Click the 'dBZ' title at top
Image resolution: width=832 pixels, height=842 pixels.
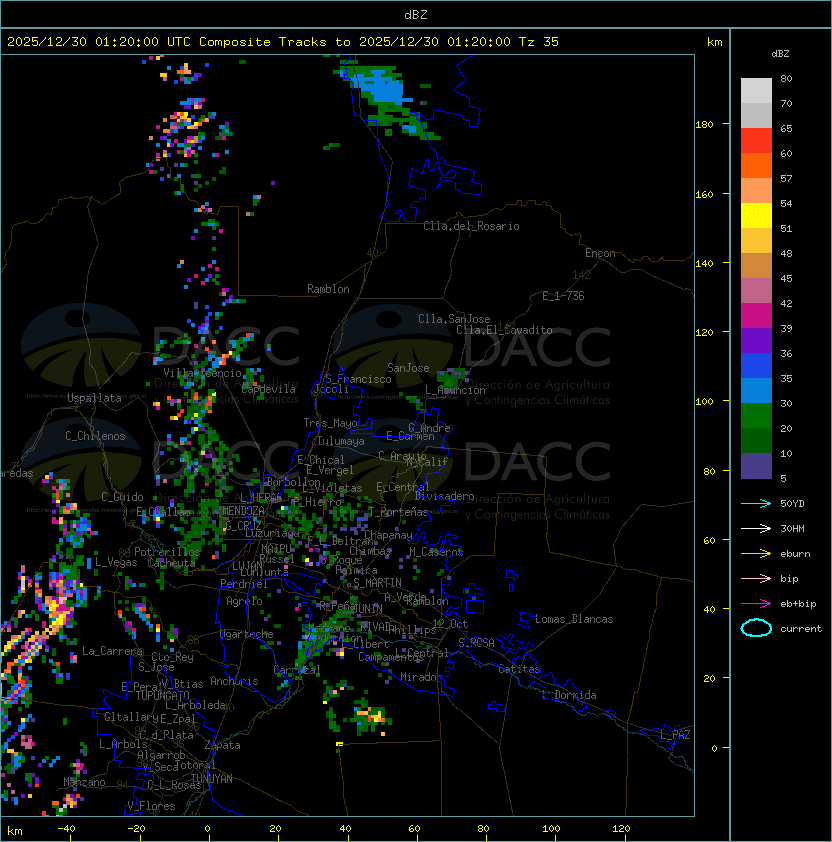(x=416, y=15)
